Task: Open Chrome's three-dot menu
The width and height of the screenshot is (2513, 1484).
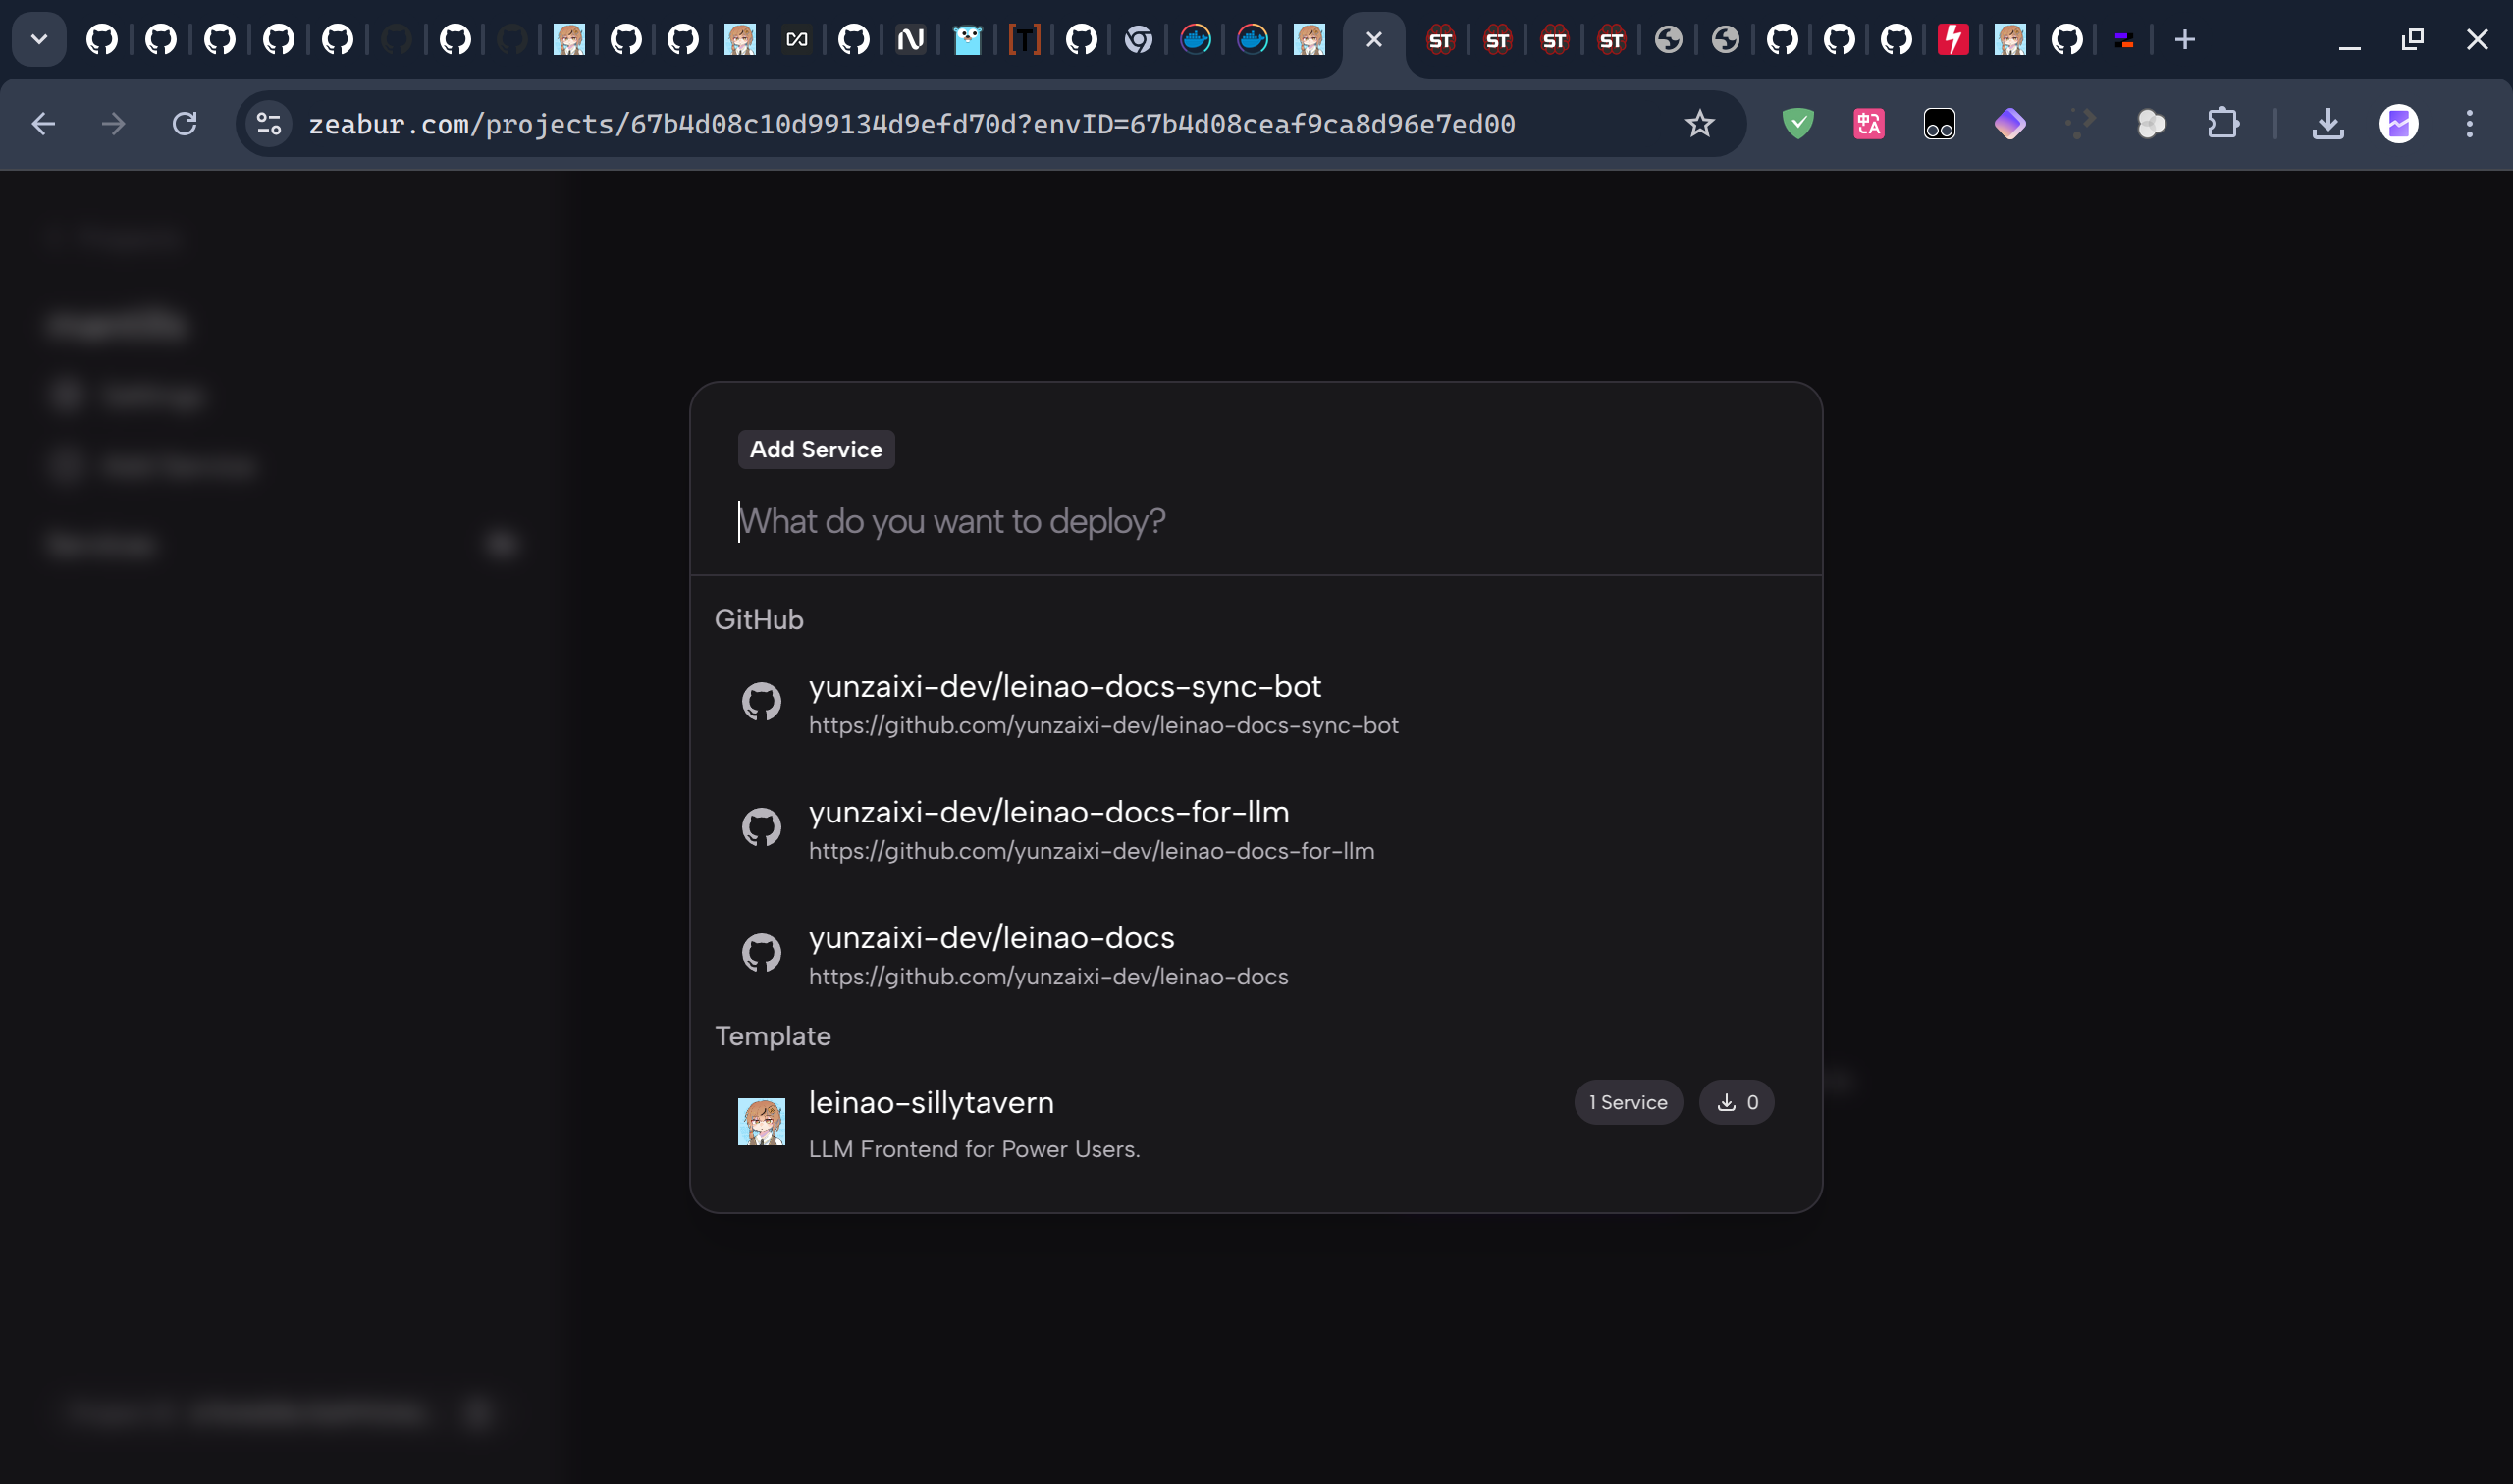Action: tap(2469, 124)
